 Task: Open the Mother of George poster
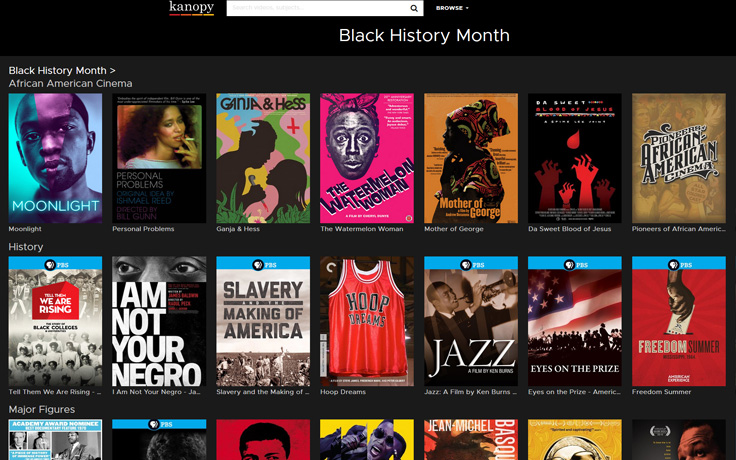(471, 158)
